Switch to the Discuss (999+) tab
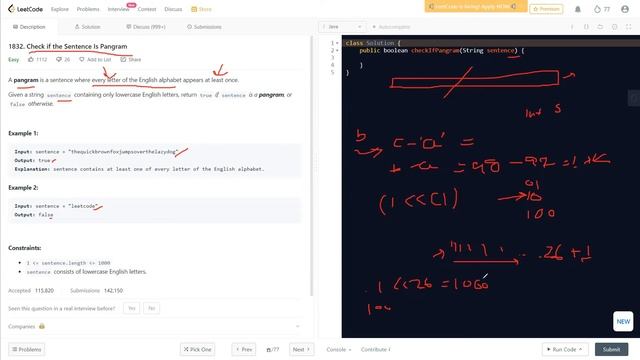Viewport: 640px width, 360px height. [146, 27]
